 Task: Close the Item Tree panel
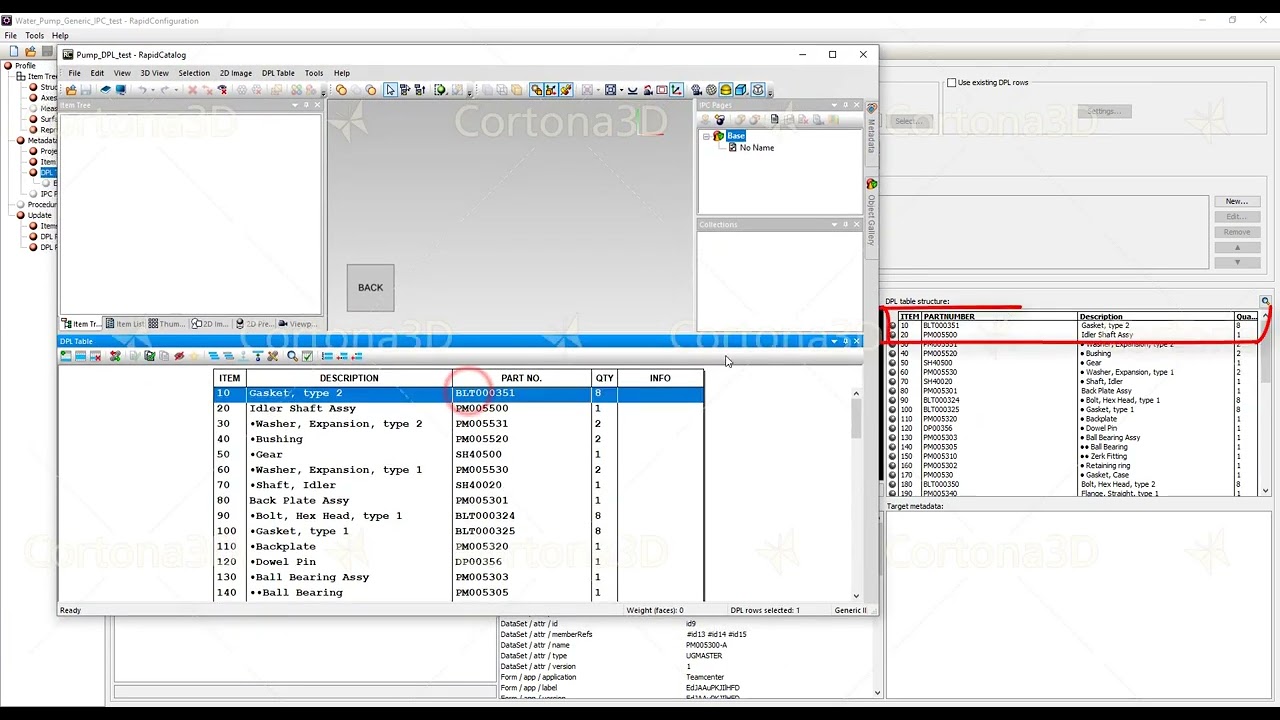[317, 105]
